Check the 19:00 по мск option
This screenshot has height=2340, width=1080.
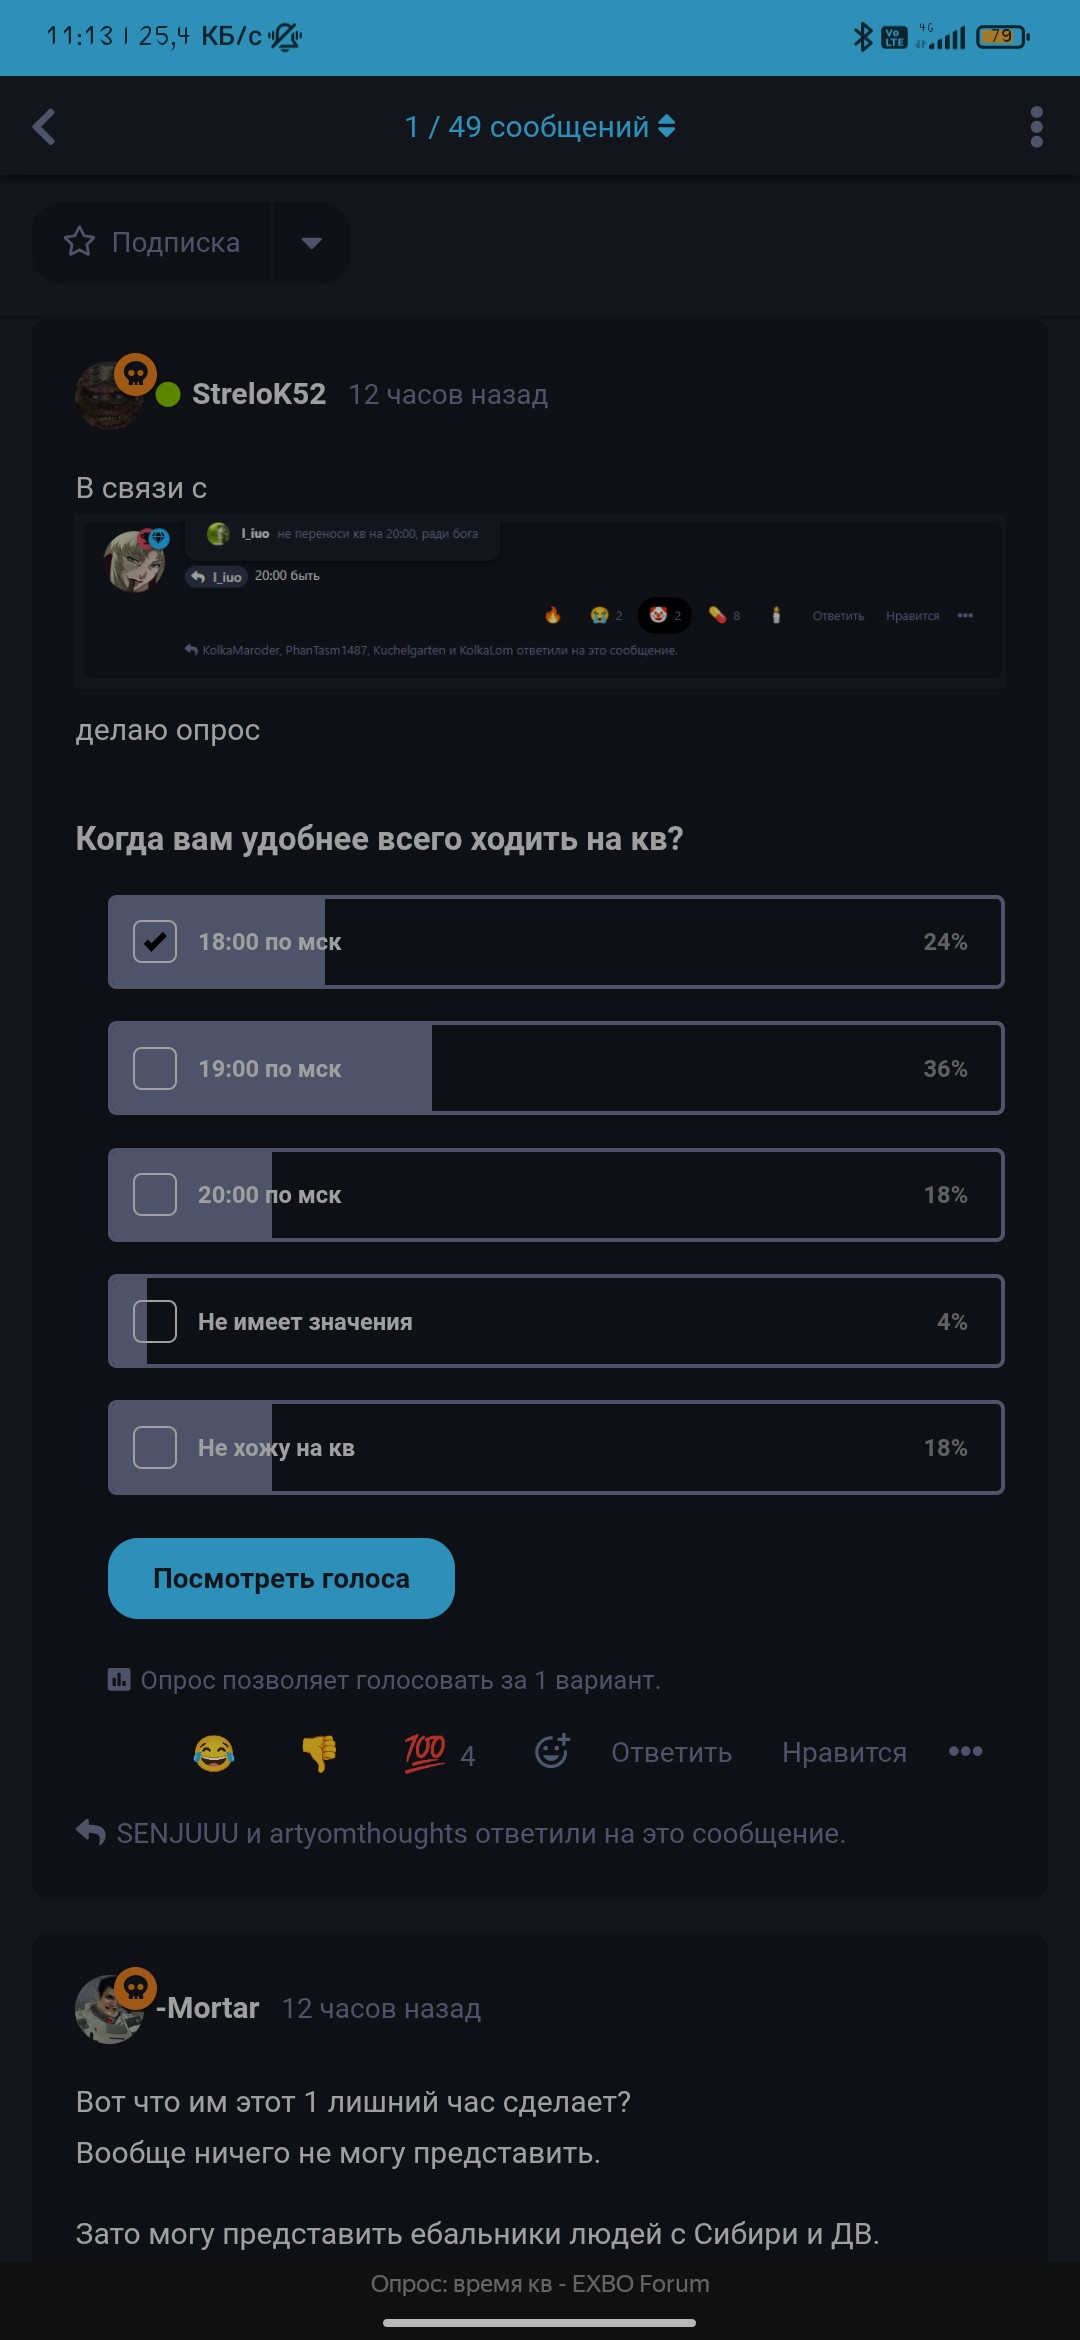point(155,1068)
